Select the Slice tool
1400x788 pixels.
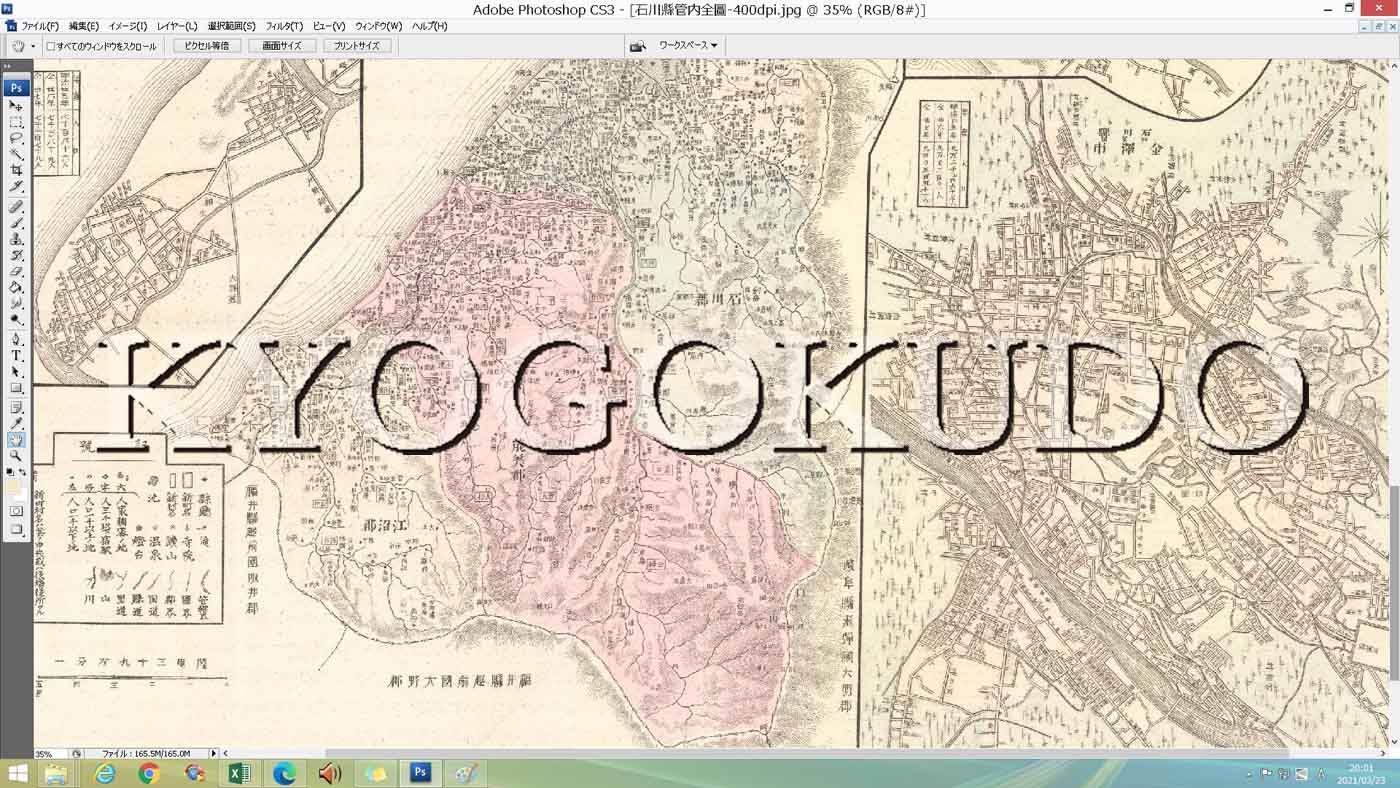tap(16, 185)
